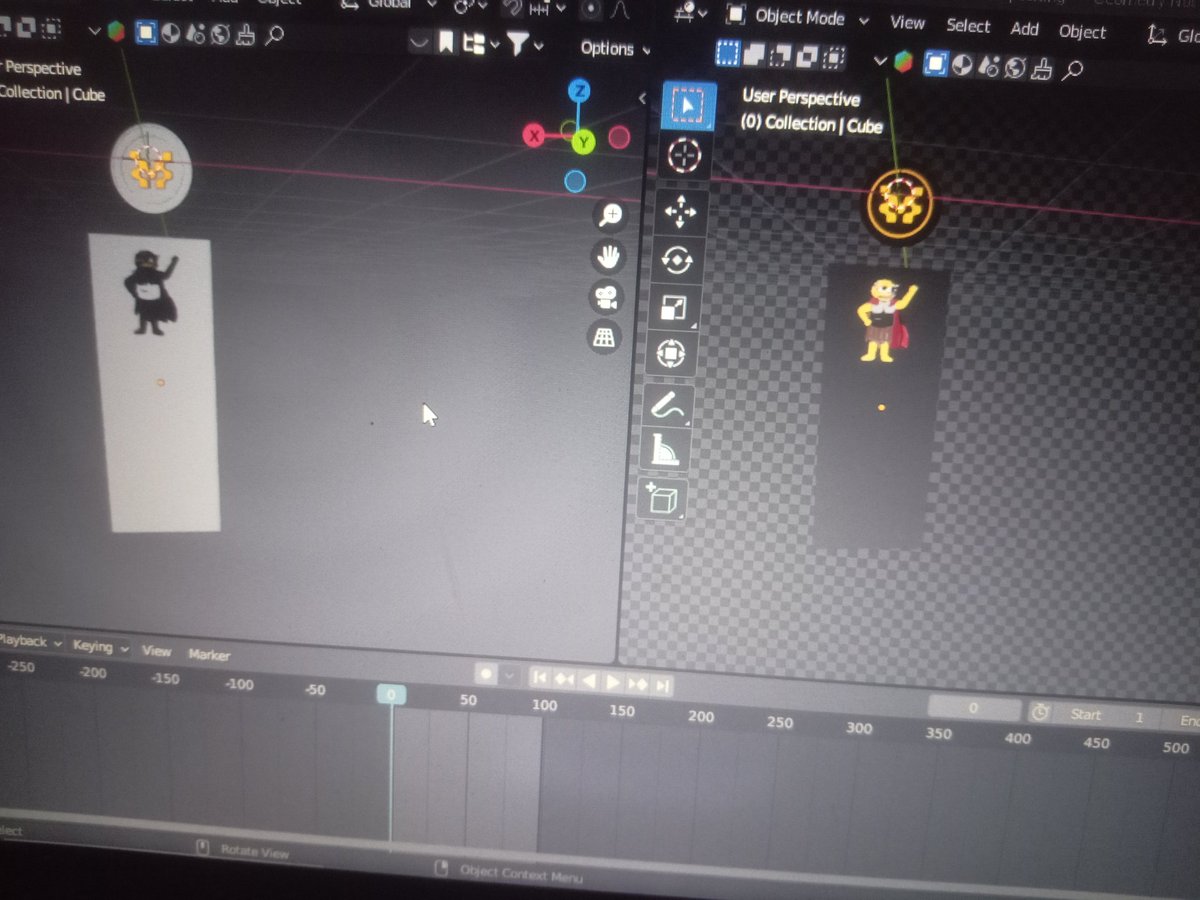Click the current frame number field

973,708
